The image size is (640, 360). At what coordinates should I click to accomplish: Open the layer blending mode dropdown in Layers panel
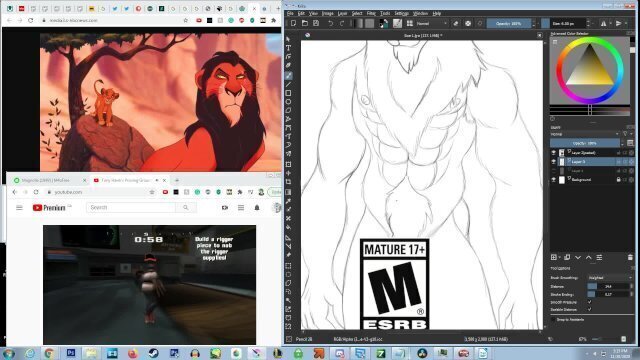(x=584, y=134)
